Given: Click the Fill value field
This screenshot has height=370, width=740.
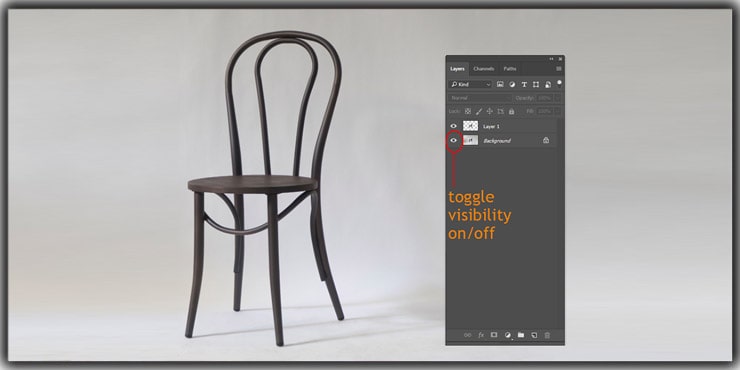Looking at the screenshot, I should [544, 111].
